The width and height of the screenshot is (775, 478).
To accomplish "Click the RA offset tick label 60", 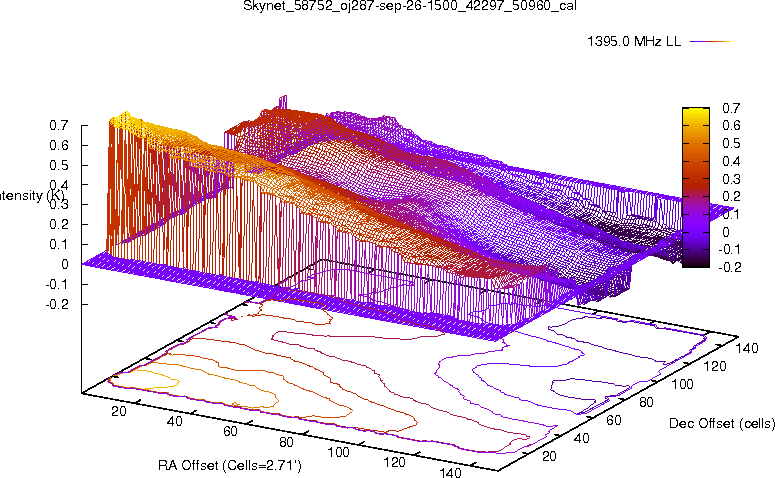I will click(x=230, y=432).
